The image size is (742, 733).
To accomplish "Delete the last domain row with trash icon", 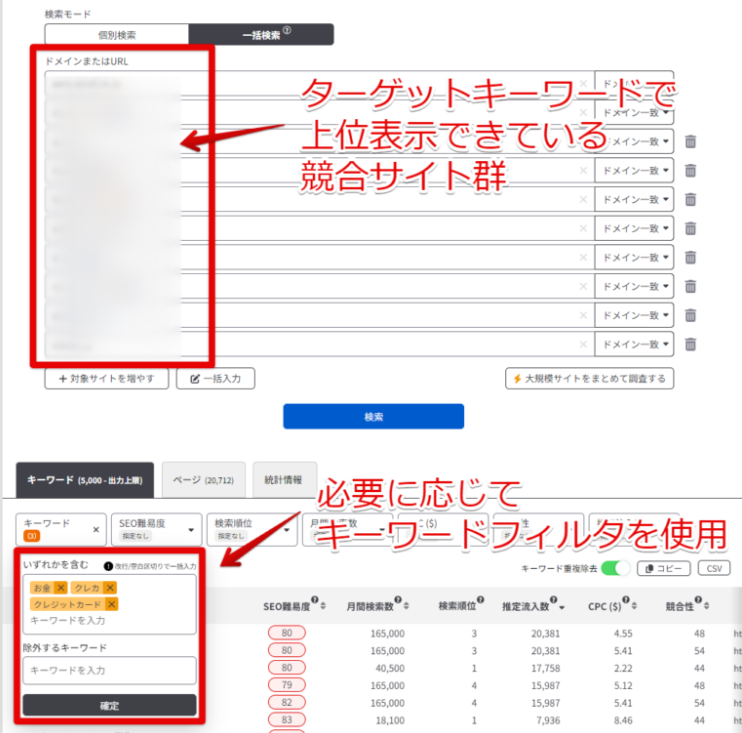I will [x=690, y=344].
